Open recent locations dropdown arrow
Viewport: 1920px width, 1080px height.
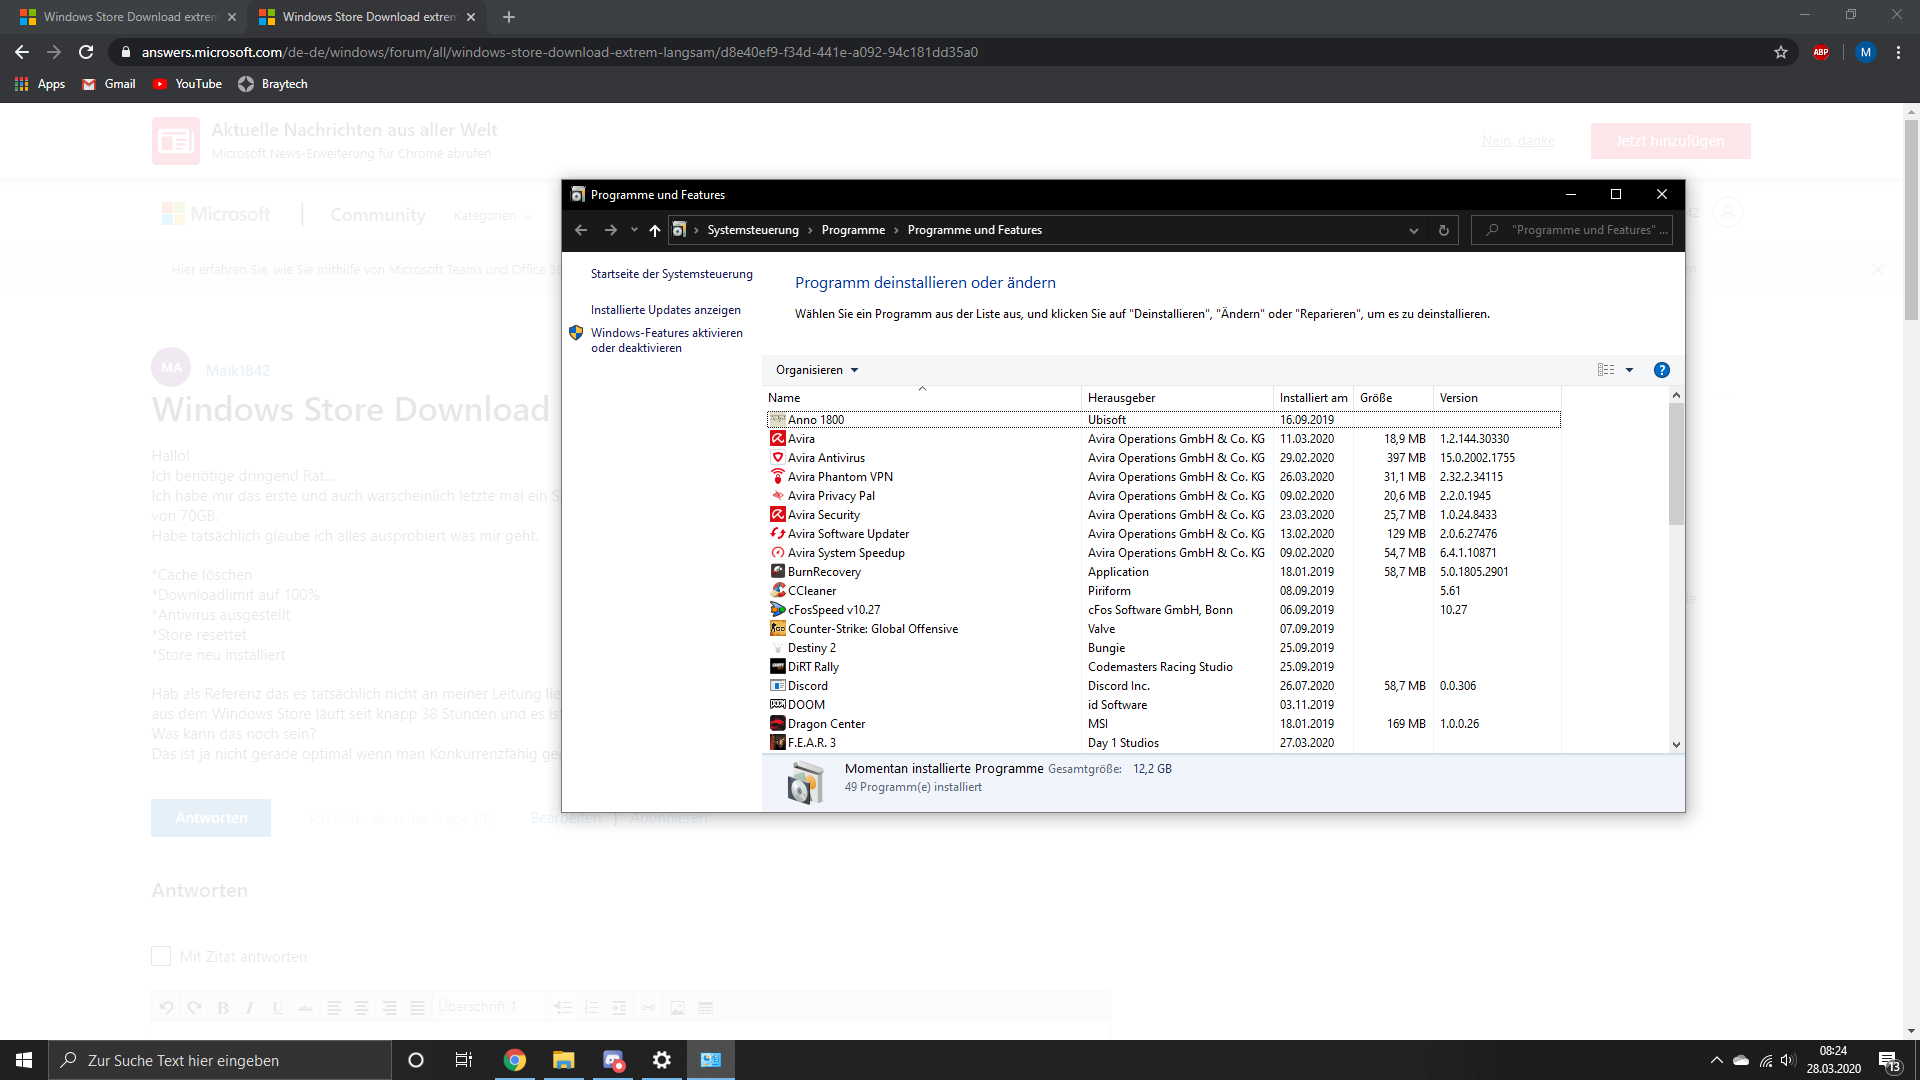click(x=634, y=230)
